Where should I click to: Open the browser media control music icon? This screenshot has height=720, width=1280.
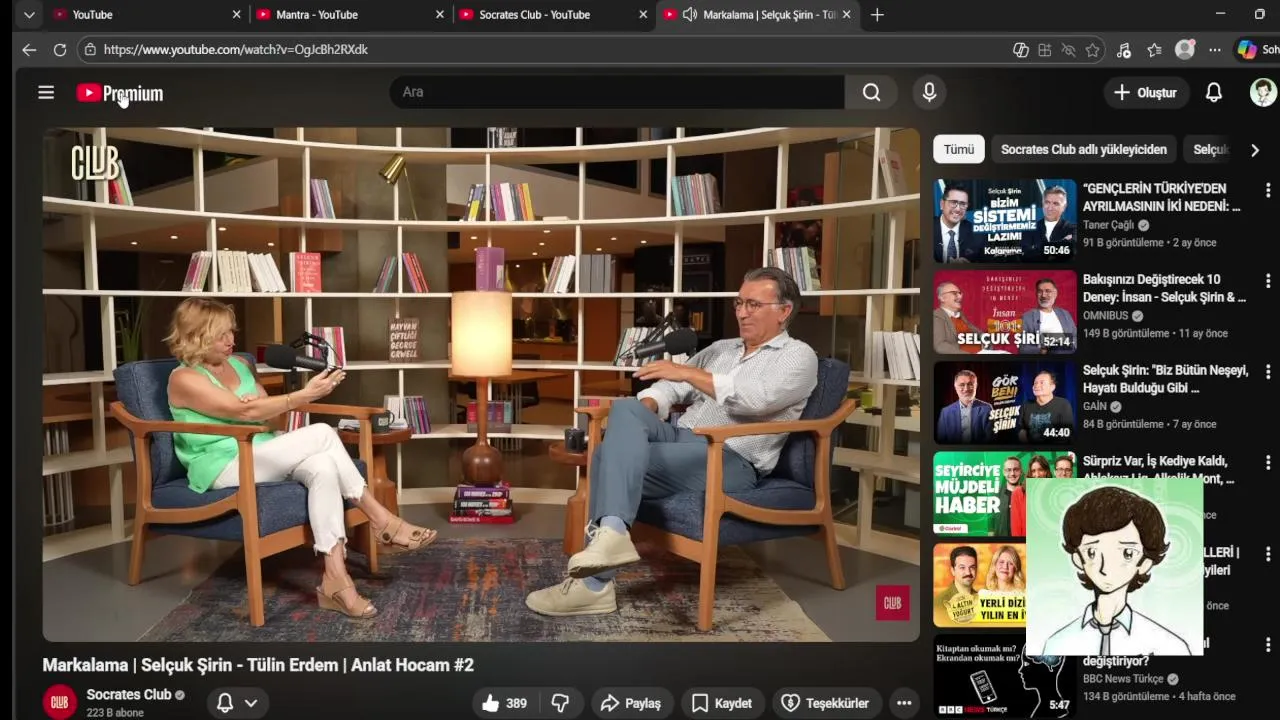(1124, 50)
